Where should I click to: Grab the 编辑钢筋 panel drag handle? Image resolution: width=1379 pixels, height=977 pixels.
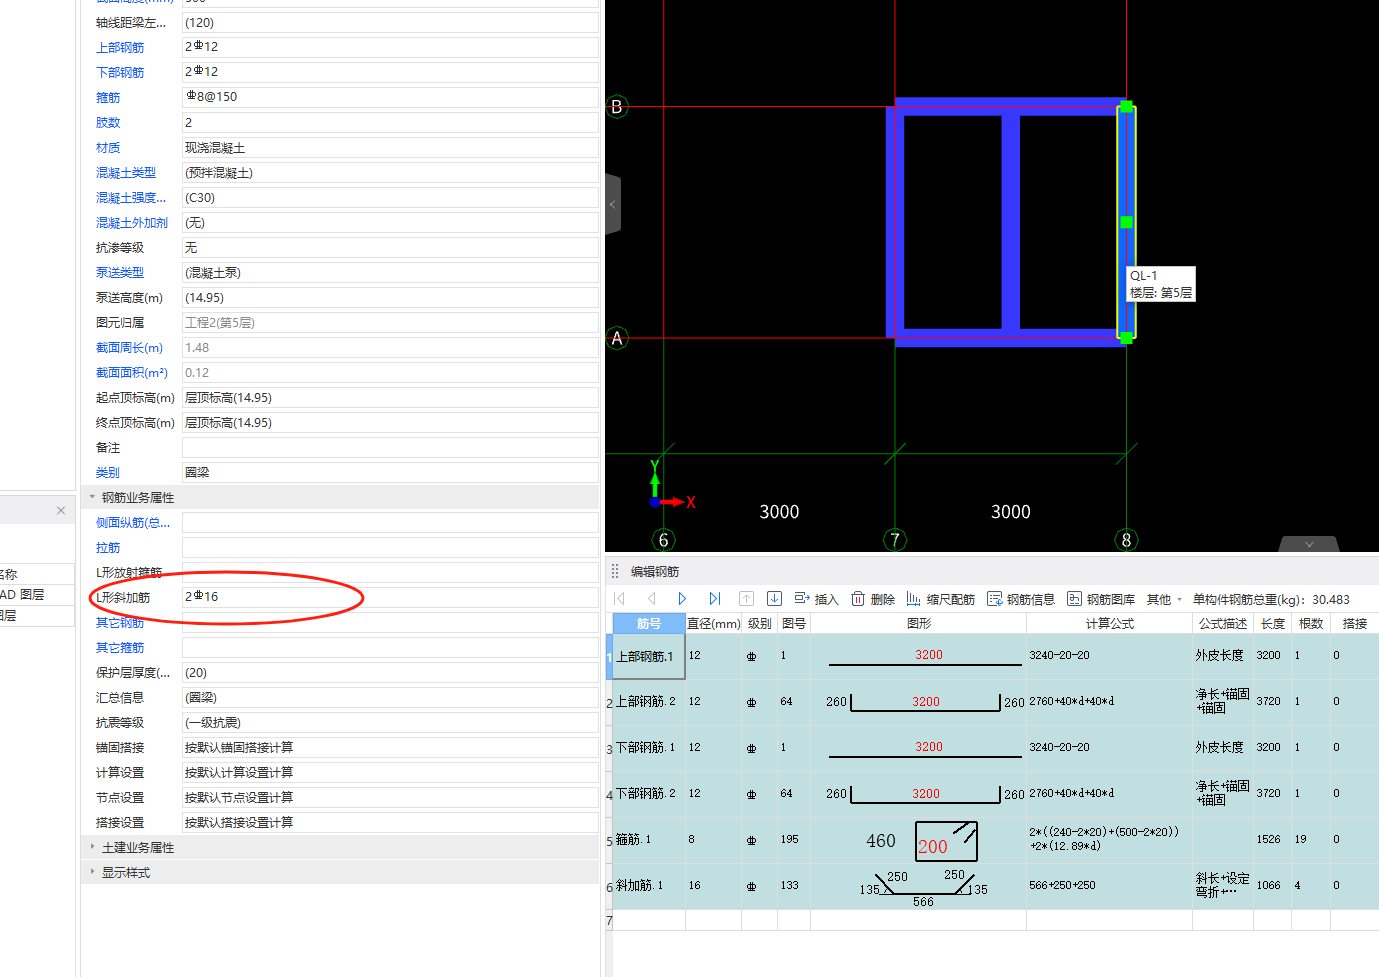click(615, 571)
